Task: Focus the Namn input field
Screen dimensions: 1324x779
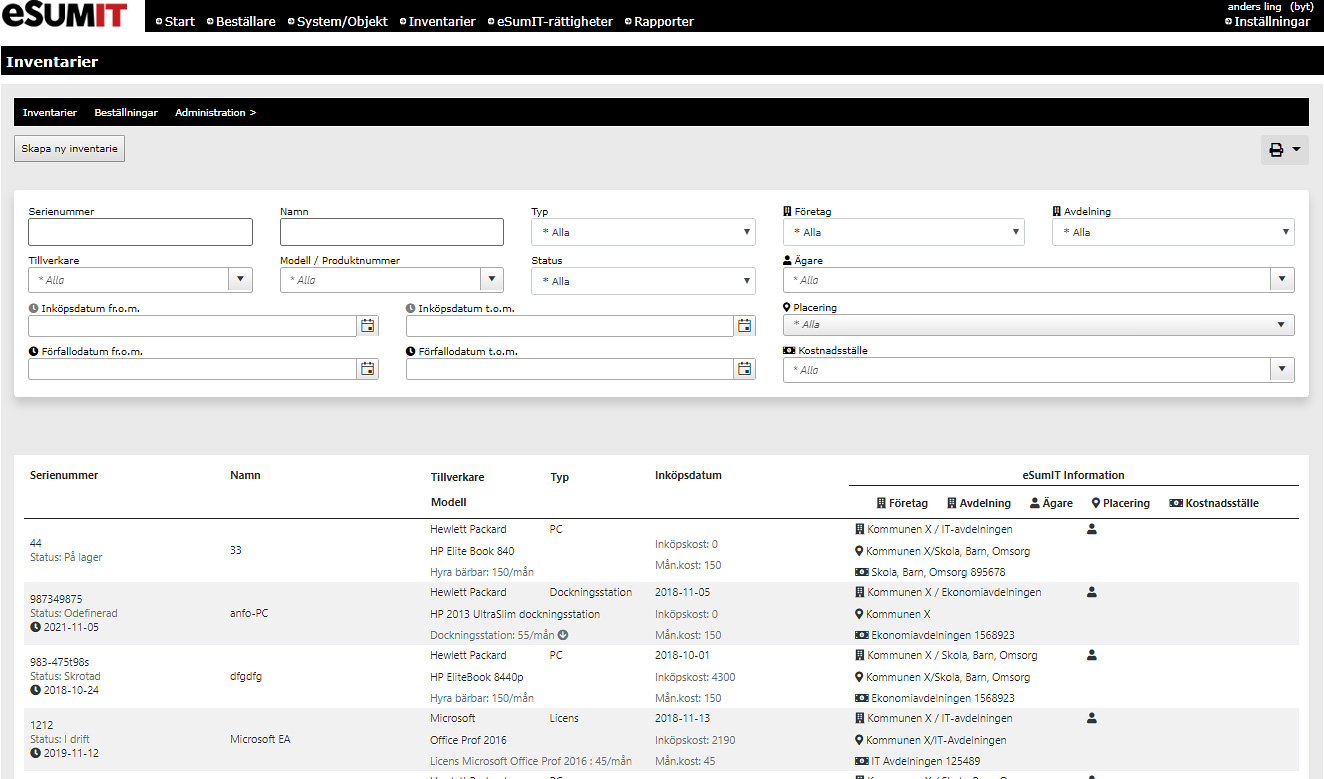Action: coord(392,232)
